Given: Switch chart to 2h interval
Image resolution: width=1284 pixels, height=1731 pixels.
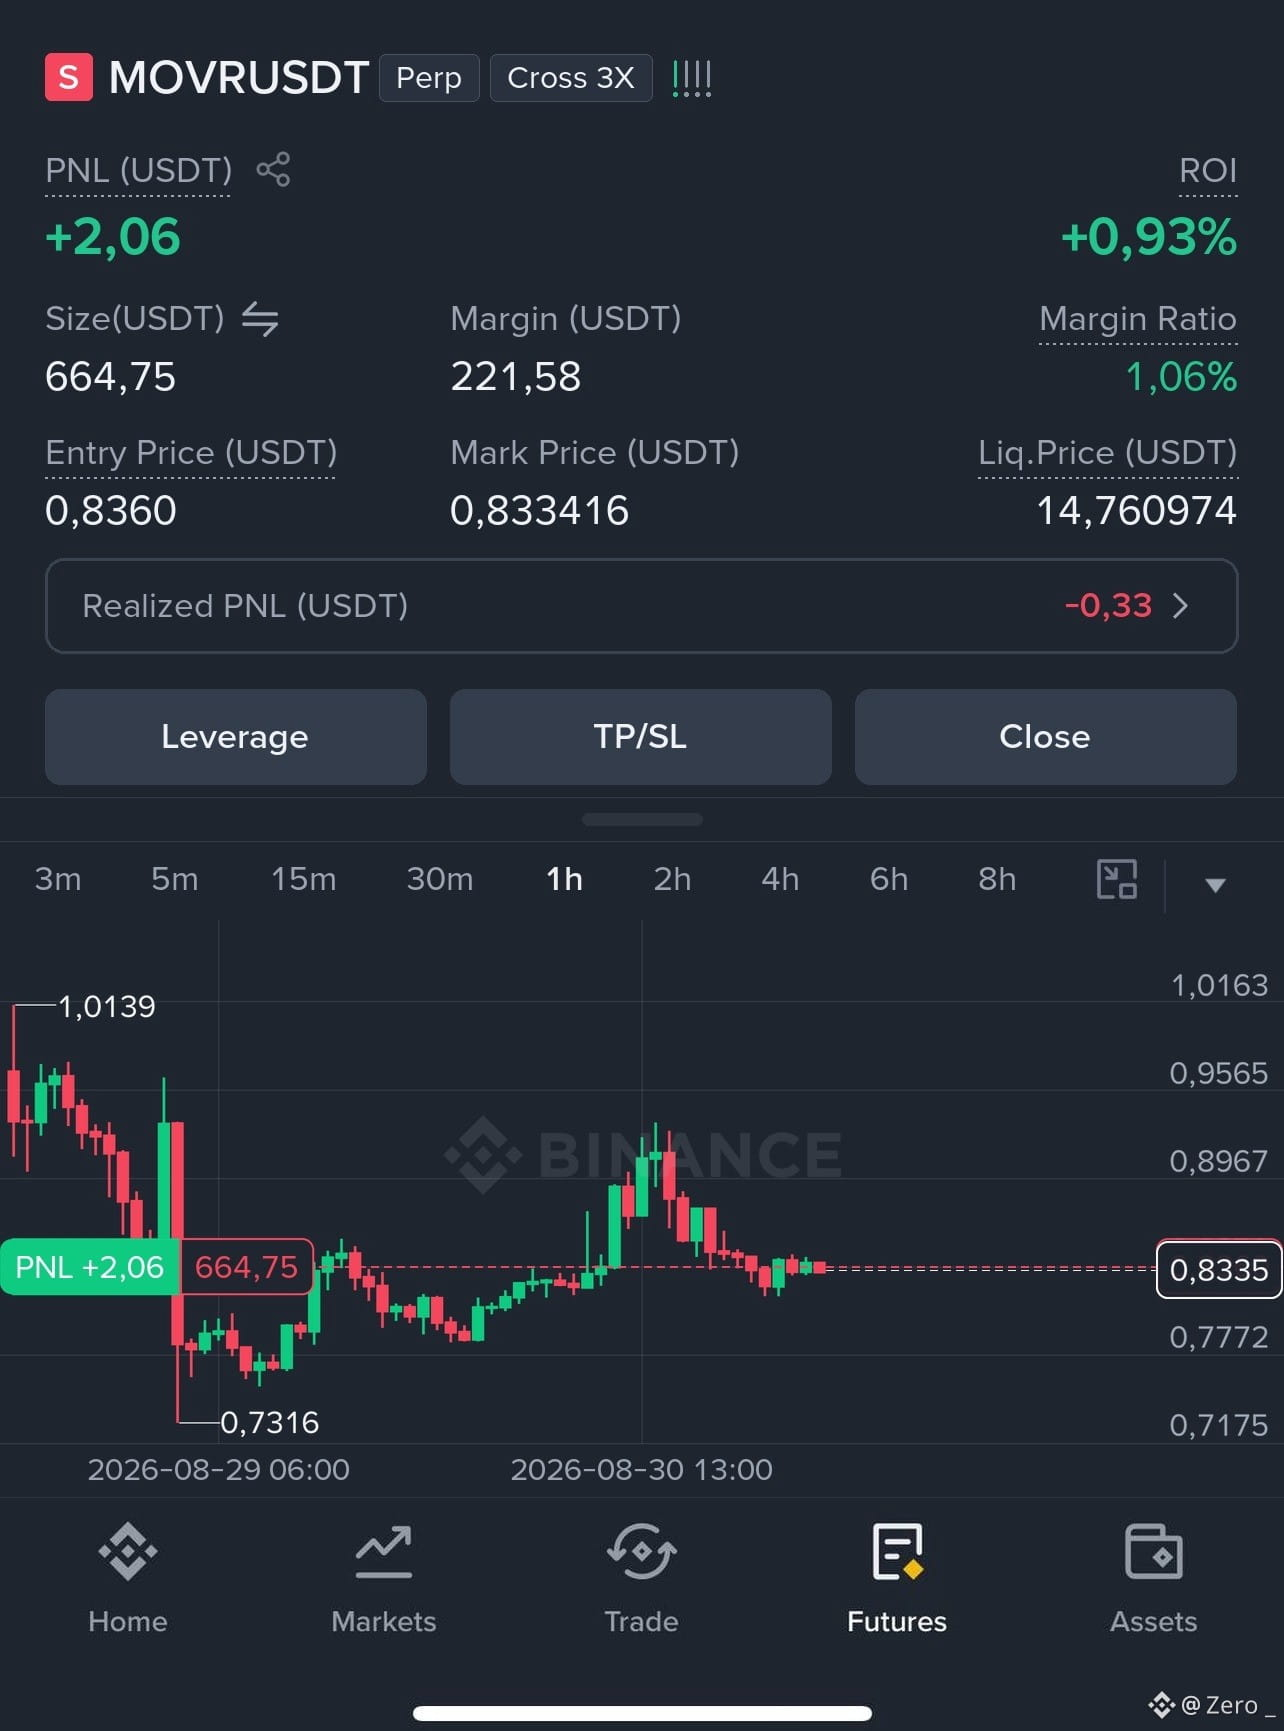Looking at the screenshot, I should coord(673,879).
